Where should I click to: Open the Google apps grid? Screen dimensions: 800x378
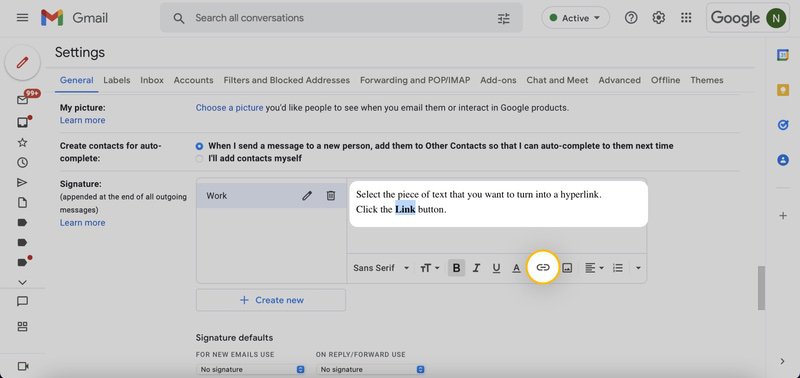click(686, 18)
